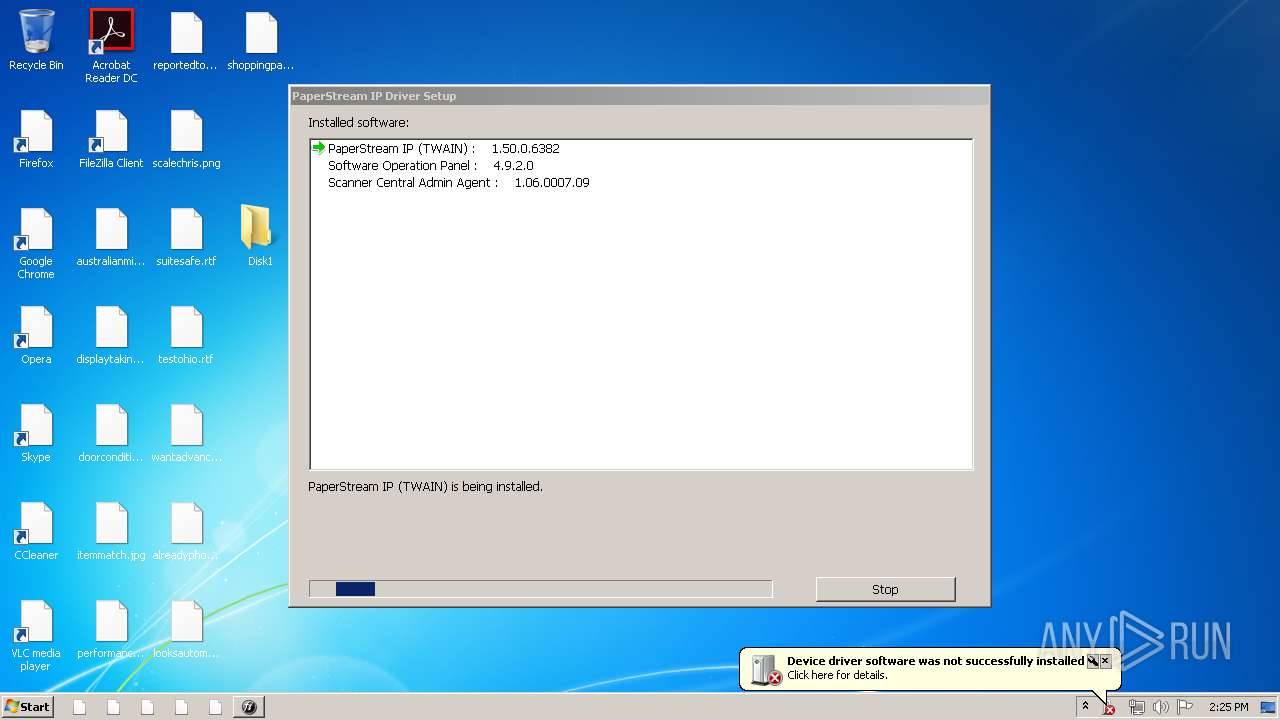Select the performanc file icon
1280x720 pixels.
[111, 629]
